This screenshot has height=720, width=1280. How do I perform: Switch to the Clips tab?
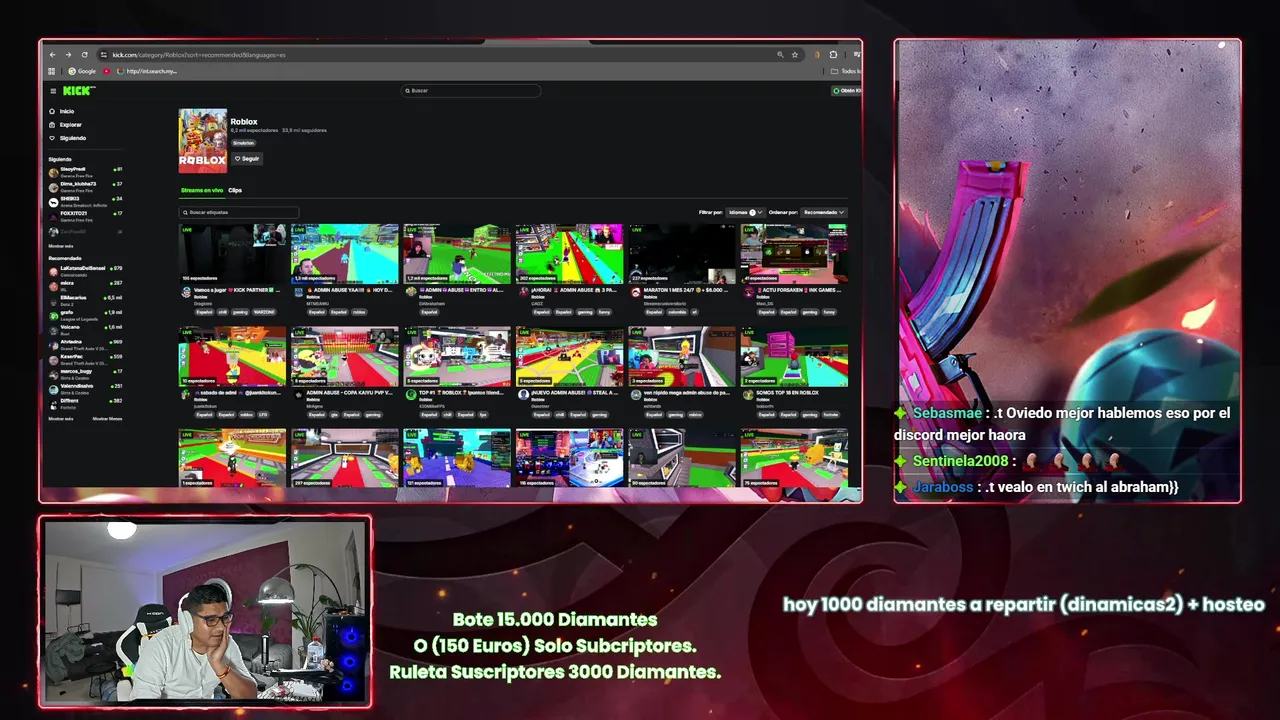pyautogui.click(x=235, y=190)
